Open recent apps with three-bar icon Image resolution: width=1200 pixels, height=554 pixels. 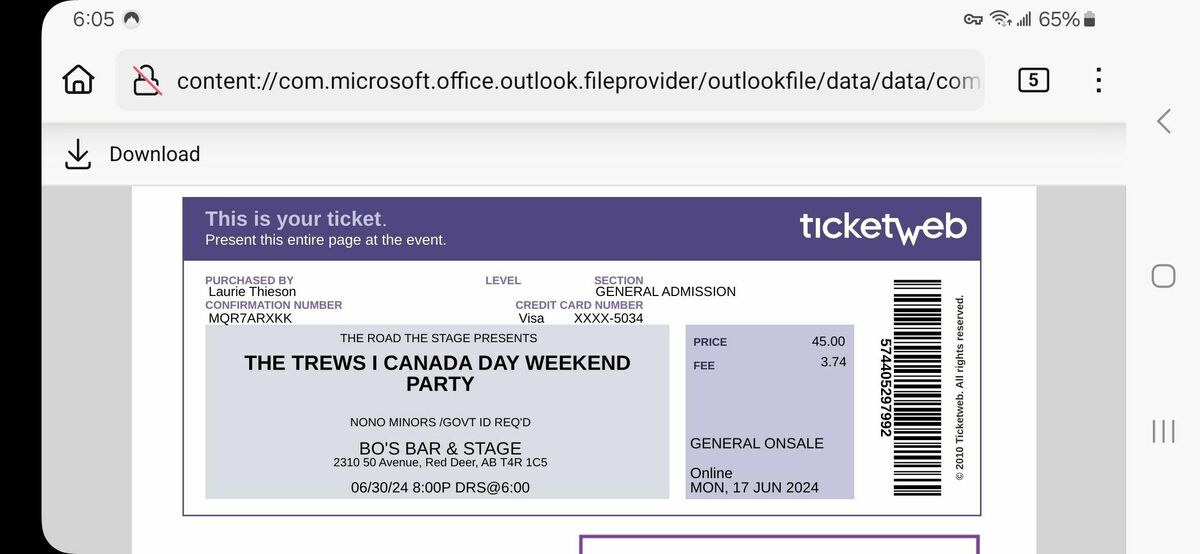(1163, 431)
